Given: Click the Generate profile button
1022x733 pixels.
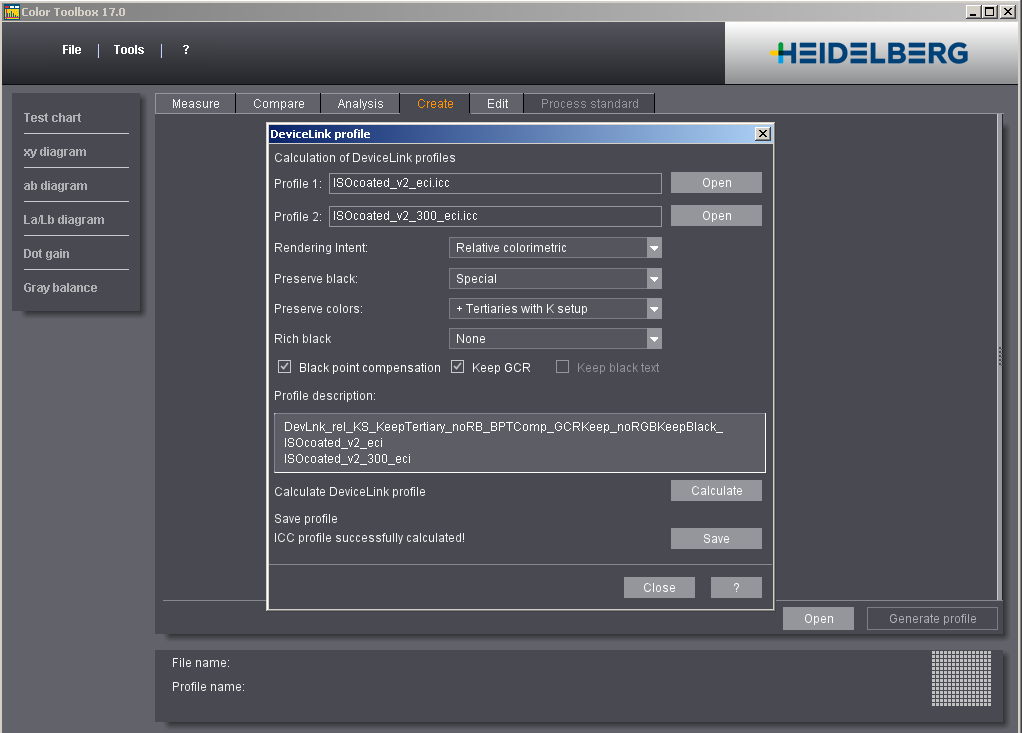Looking at the screenshot, I should (932, 619).
